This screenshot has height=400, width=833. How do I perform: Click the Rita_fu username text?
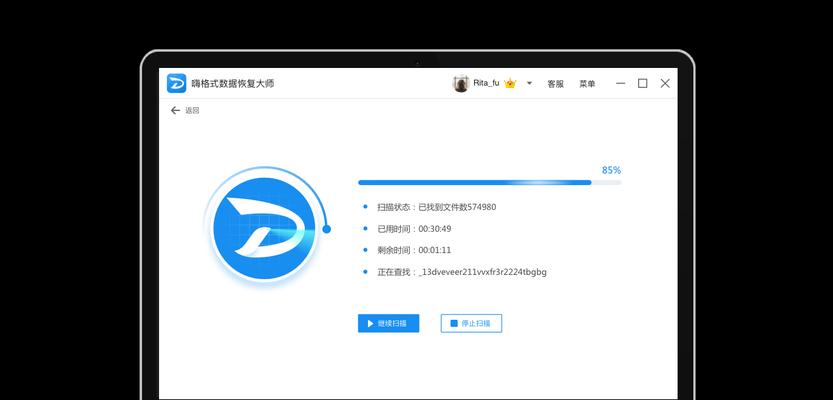coord(486,83)
